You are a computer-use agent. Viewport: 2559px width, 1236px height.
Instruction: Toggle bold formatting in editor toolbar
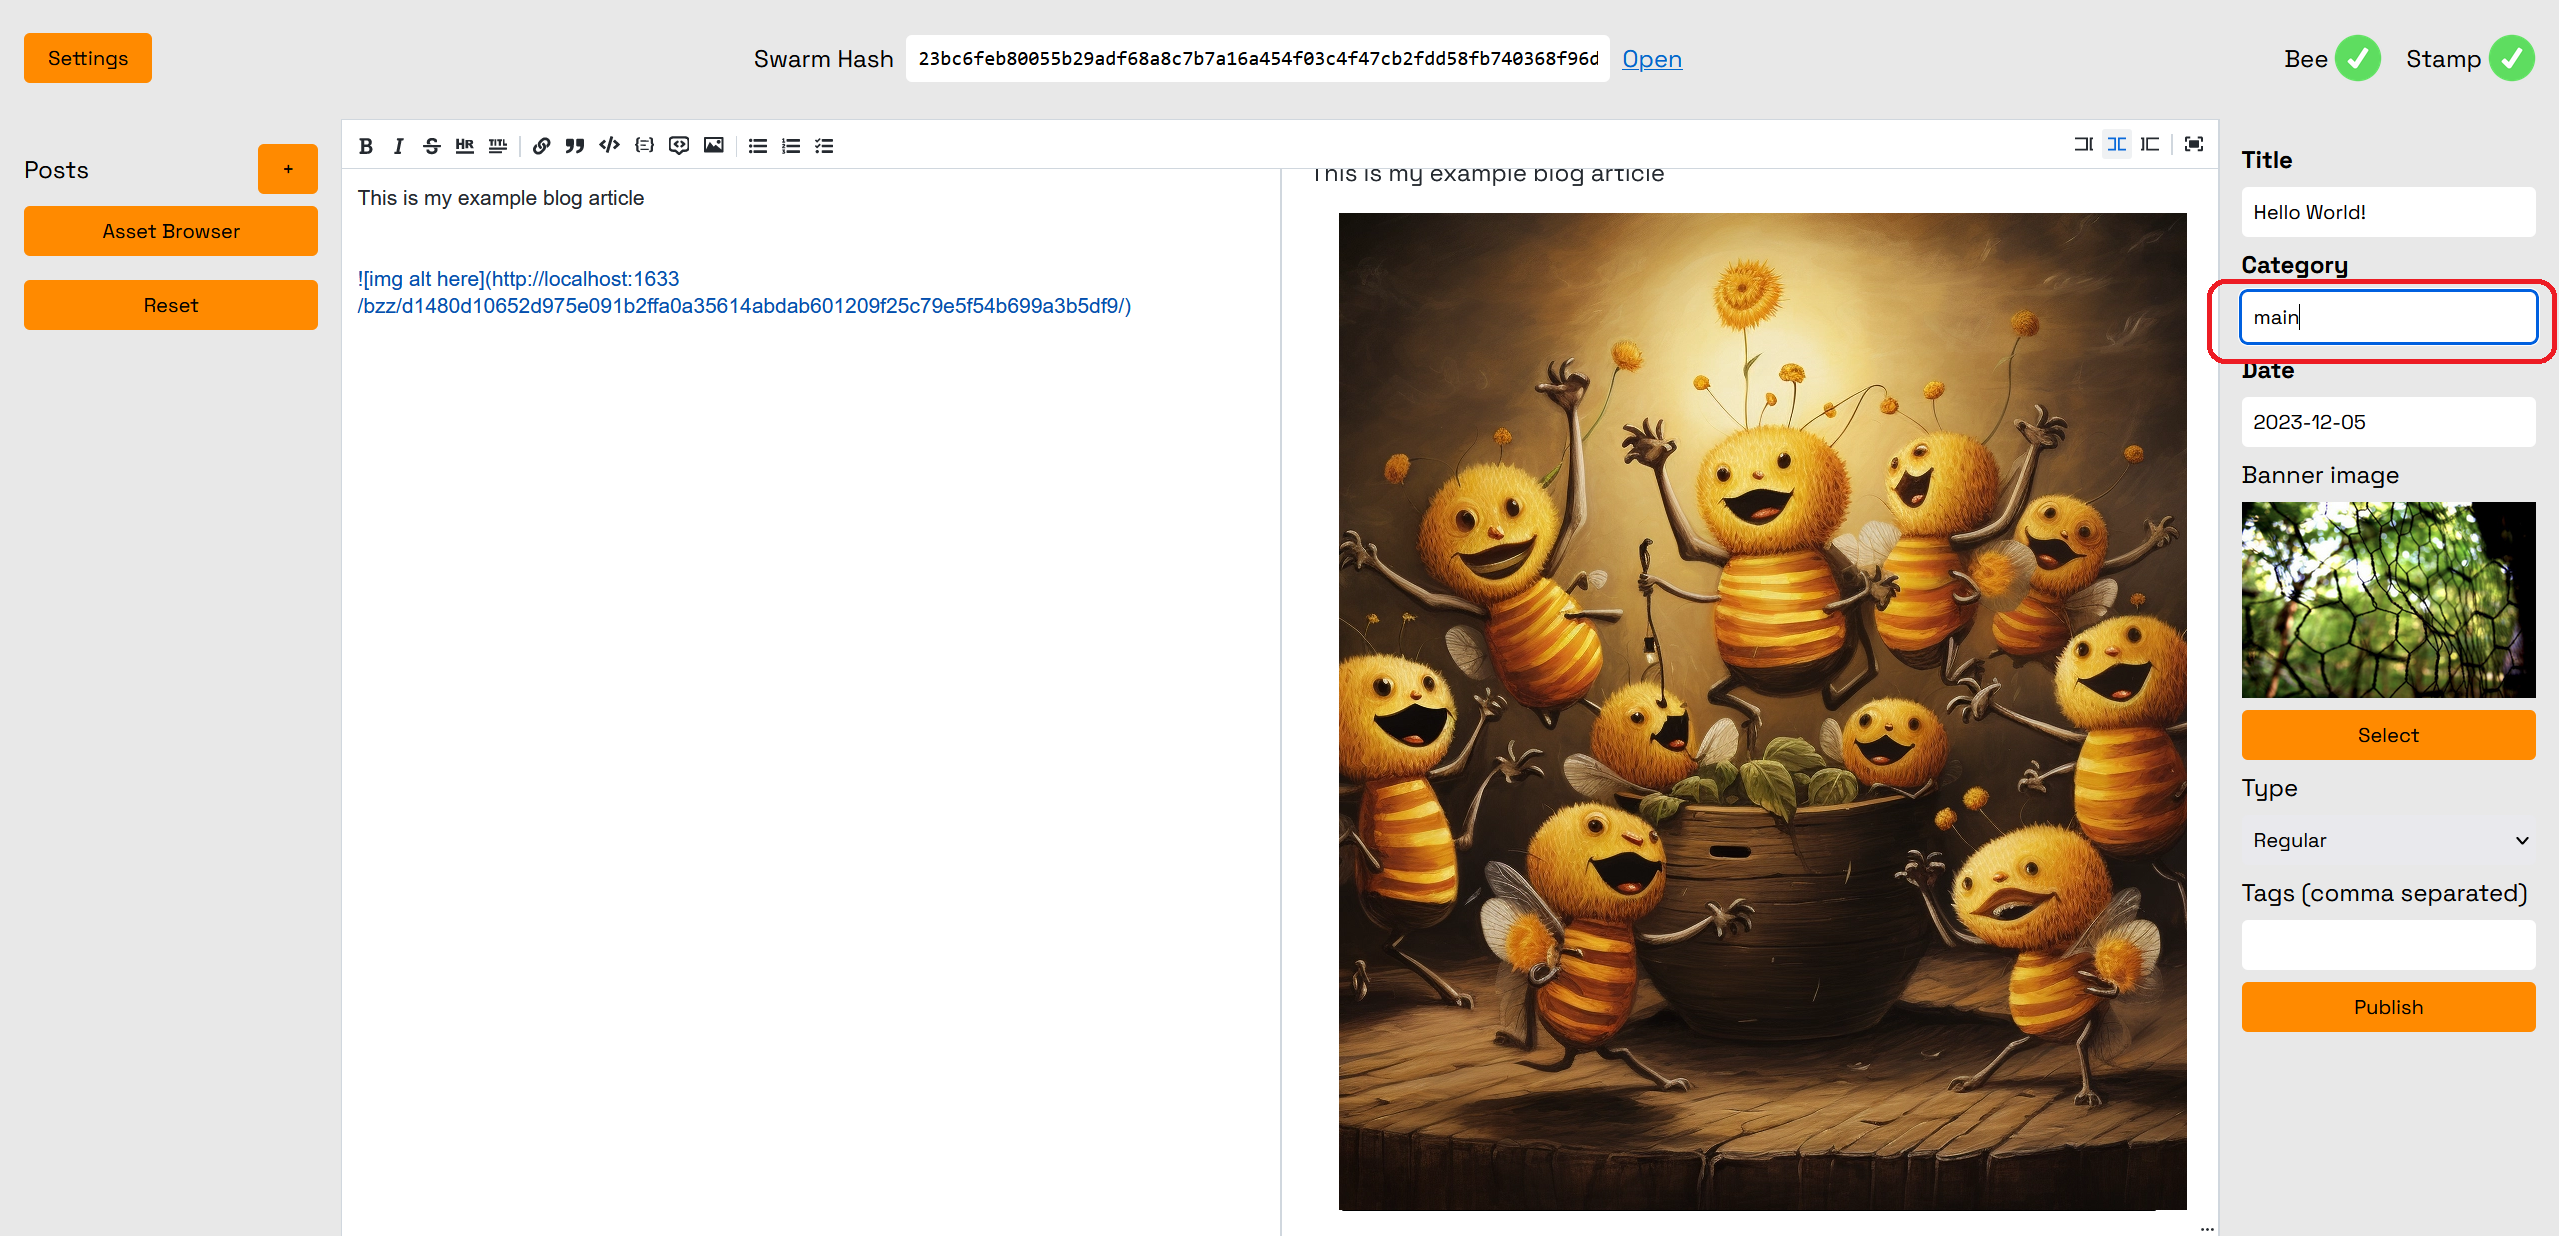(x=366, y=146)
